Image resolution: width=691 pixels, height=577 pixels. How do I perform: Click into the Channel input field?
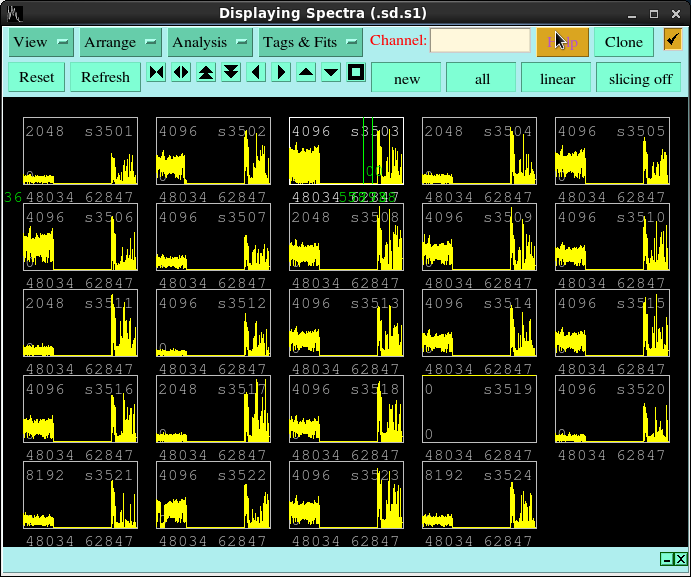pos(480,41)
